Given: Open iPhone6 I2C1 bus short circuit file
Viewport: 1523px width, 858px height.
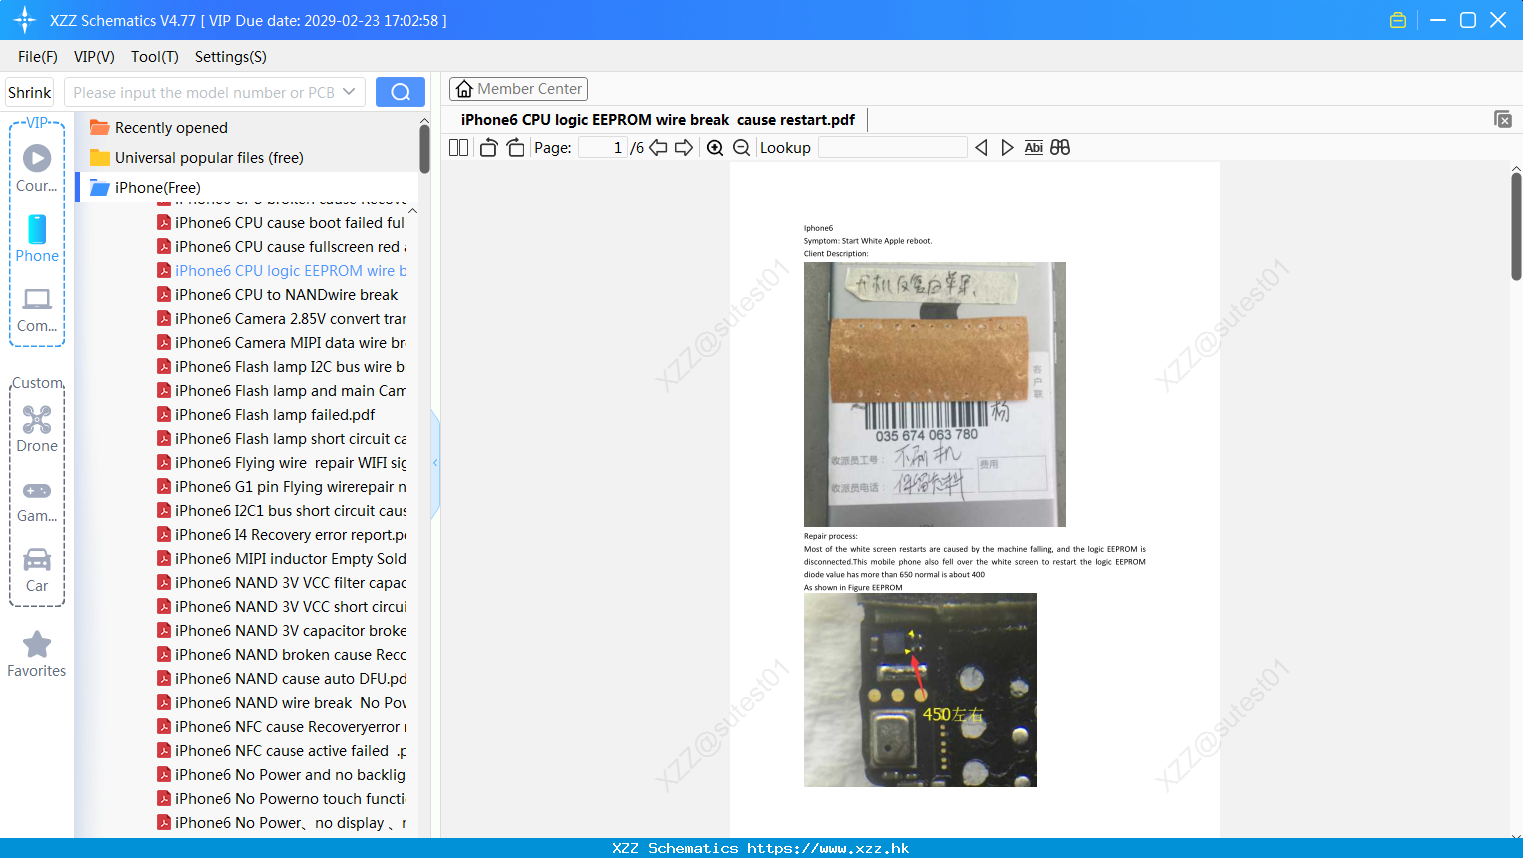Looking at the screenshot, I should [x=281, y=511].
